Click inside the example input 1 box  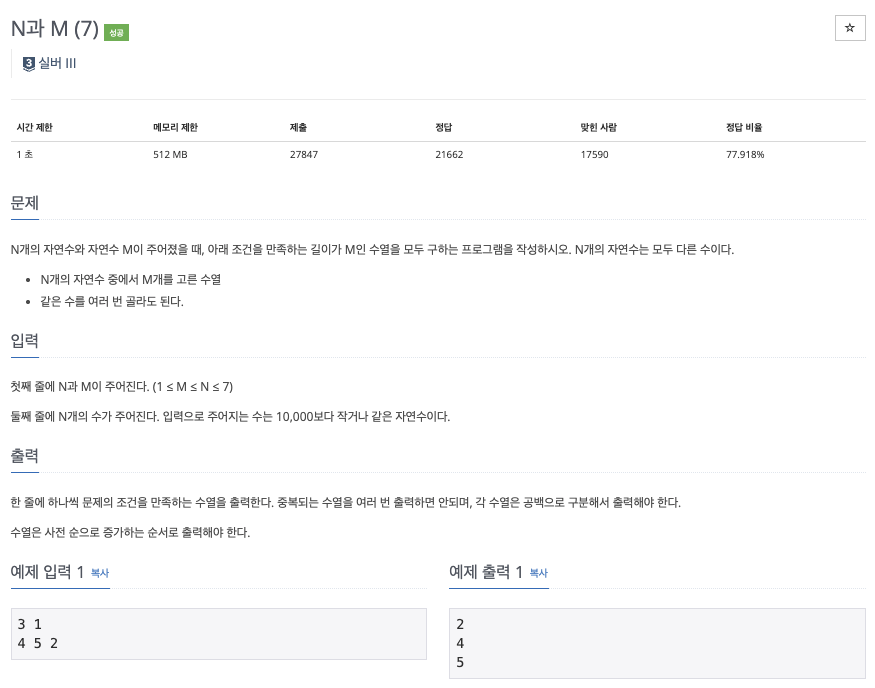click(x=219, y=634)
